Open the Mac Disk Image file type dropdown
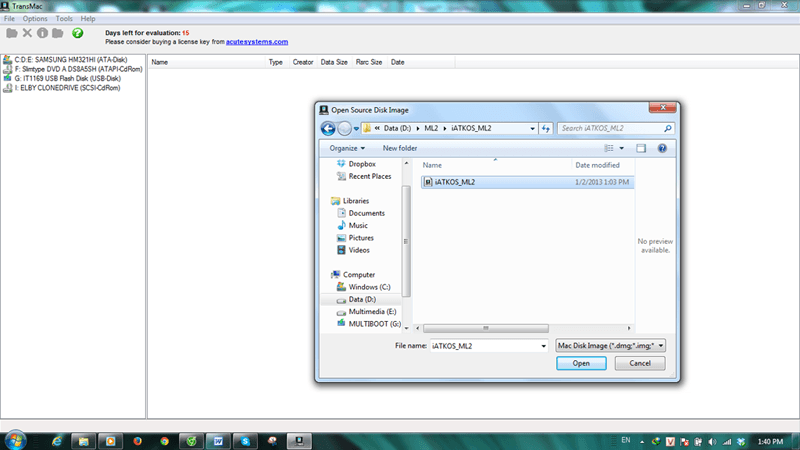Screen dimensions: 800x450 tap(611, 346)
